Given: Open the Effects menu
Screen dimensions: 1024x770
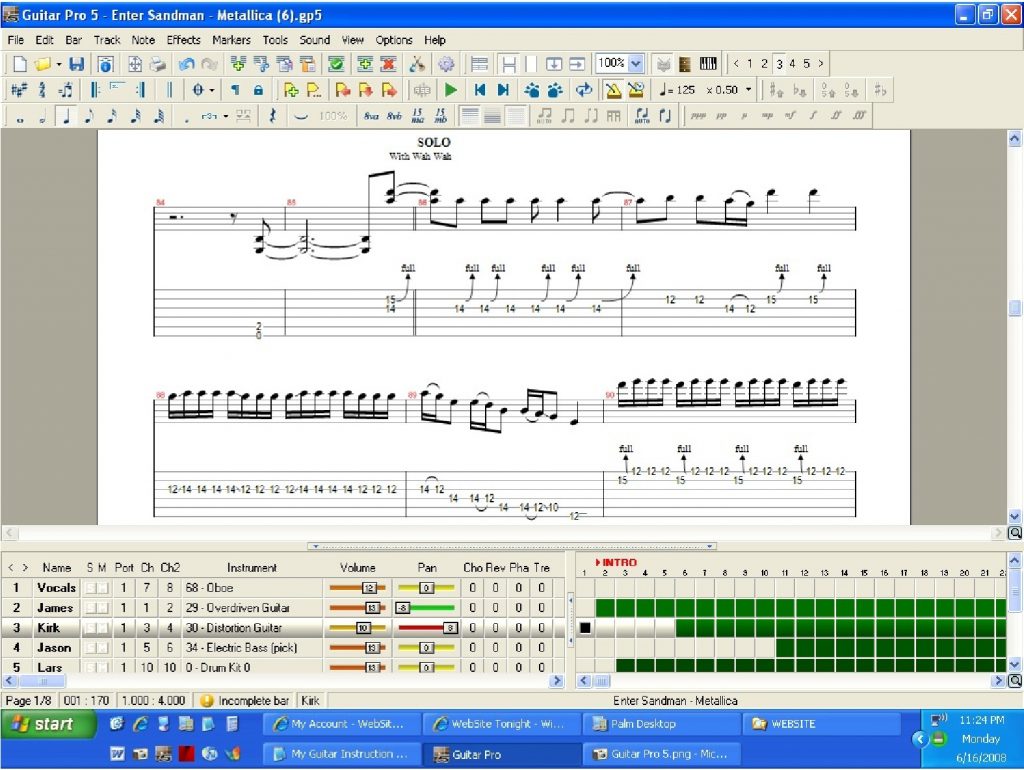Looking at the screenshot, I should tap(184, 40).
